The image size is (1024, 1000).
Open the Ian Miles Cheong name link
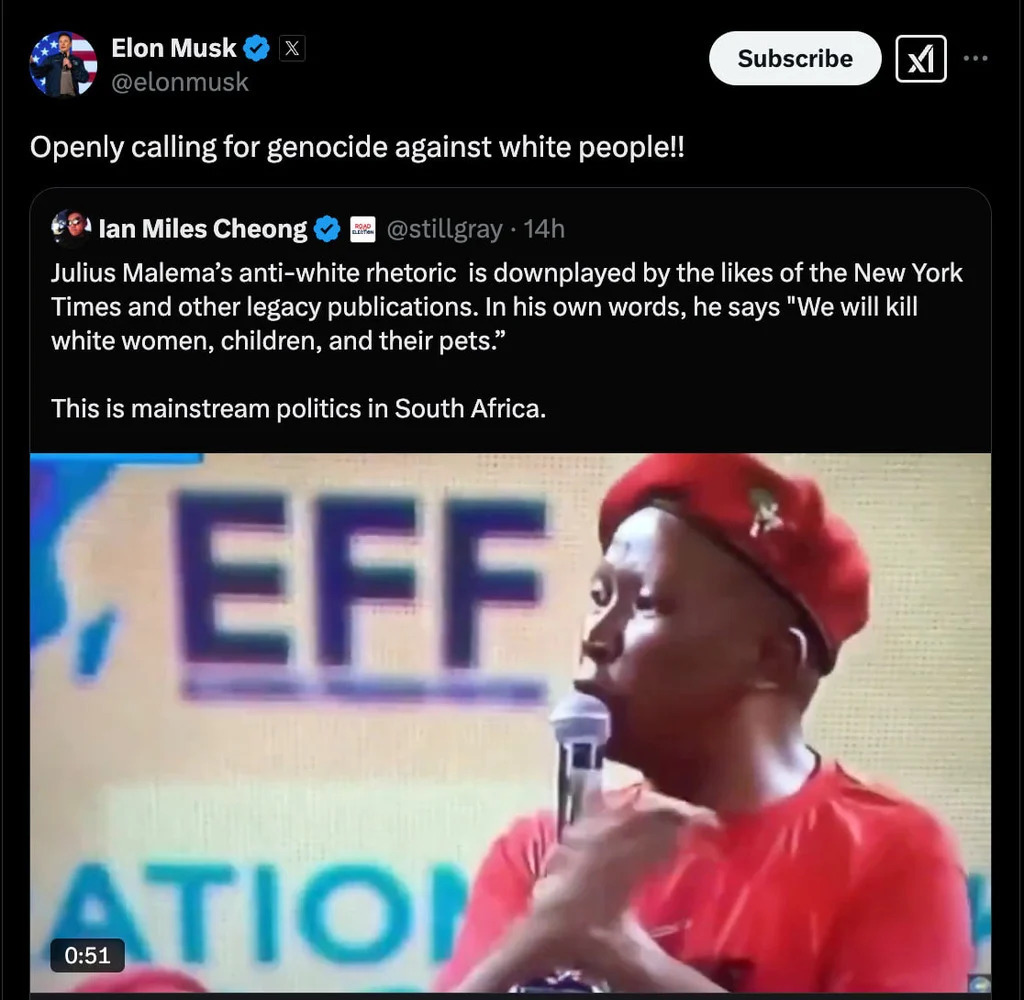point(203,230)
